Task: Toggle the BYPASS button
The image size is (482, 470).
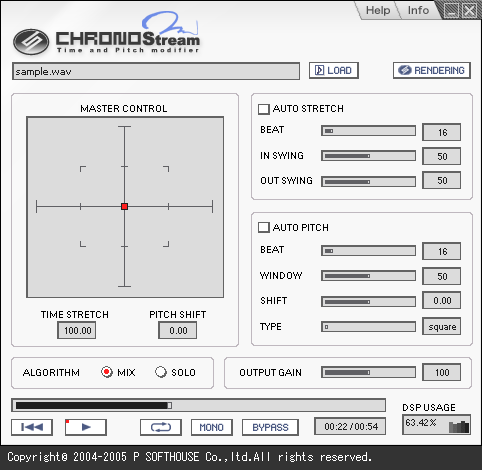Action: [x=270, y=427]
